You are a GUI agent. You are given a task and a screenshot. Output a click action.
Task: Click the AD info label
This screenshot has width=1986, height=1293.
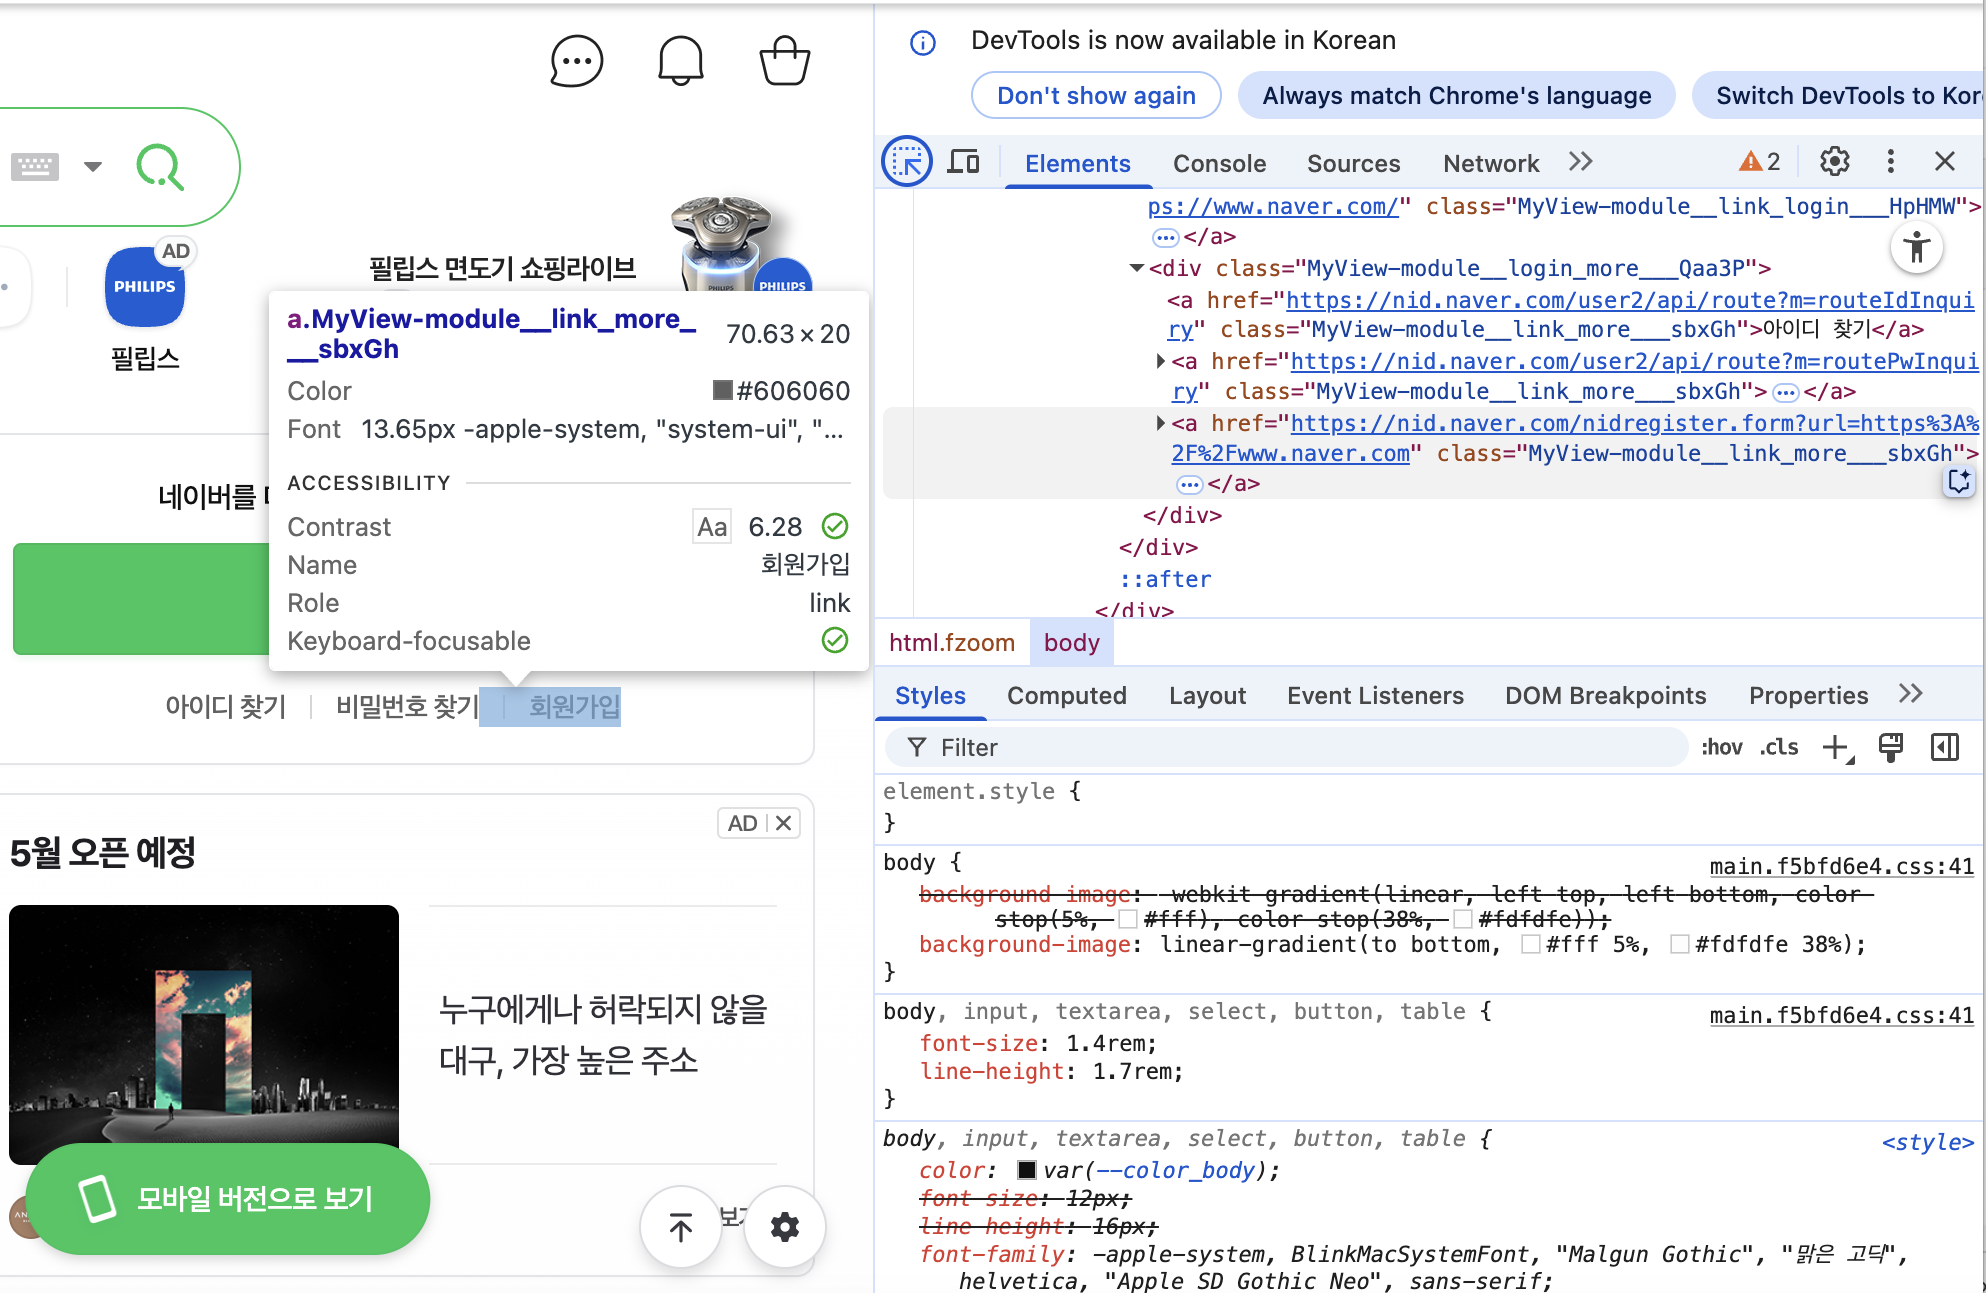pyautogui.click(x=742, y=823)
